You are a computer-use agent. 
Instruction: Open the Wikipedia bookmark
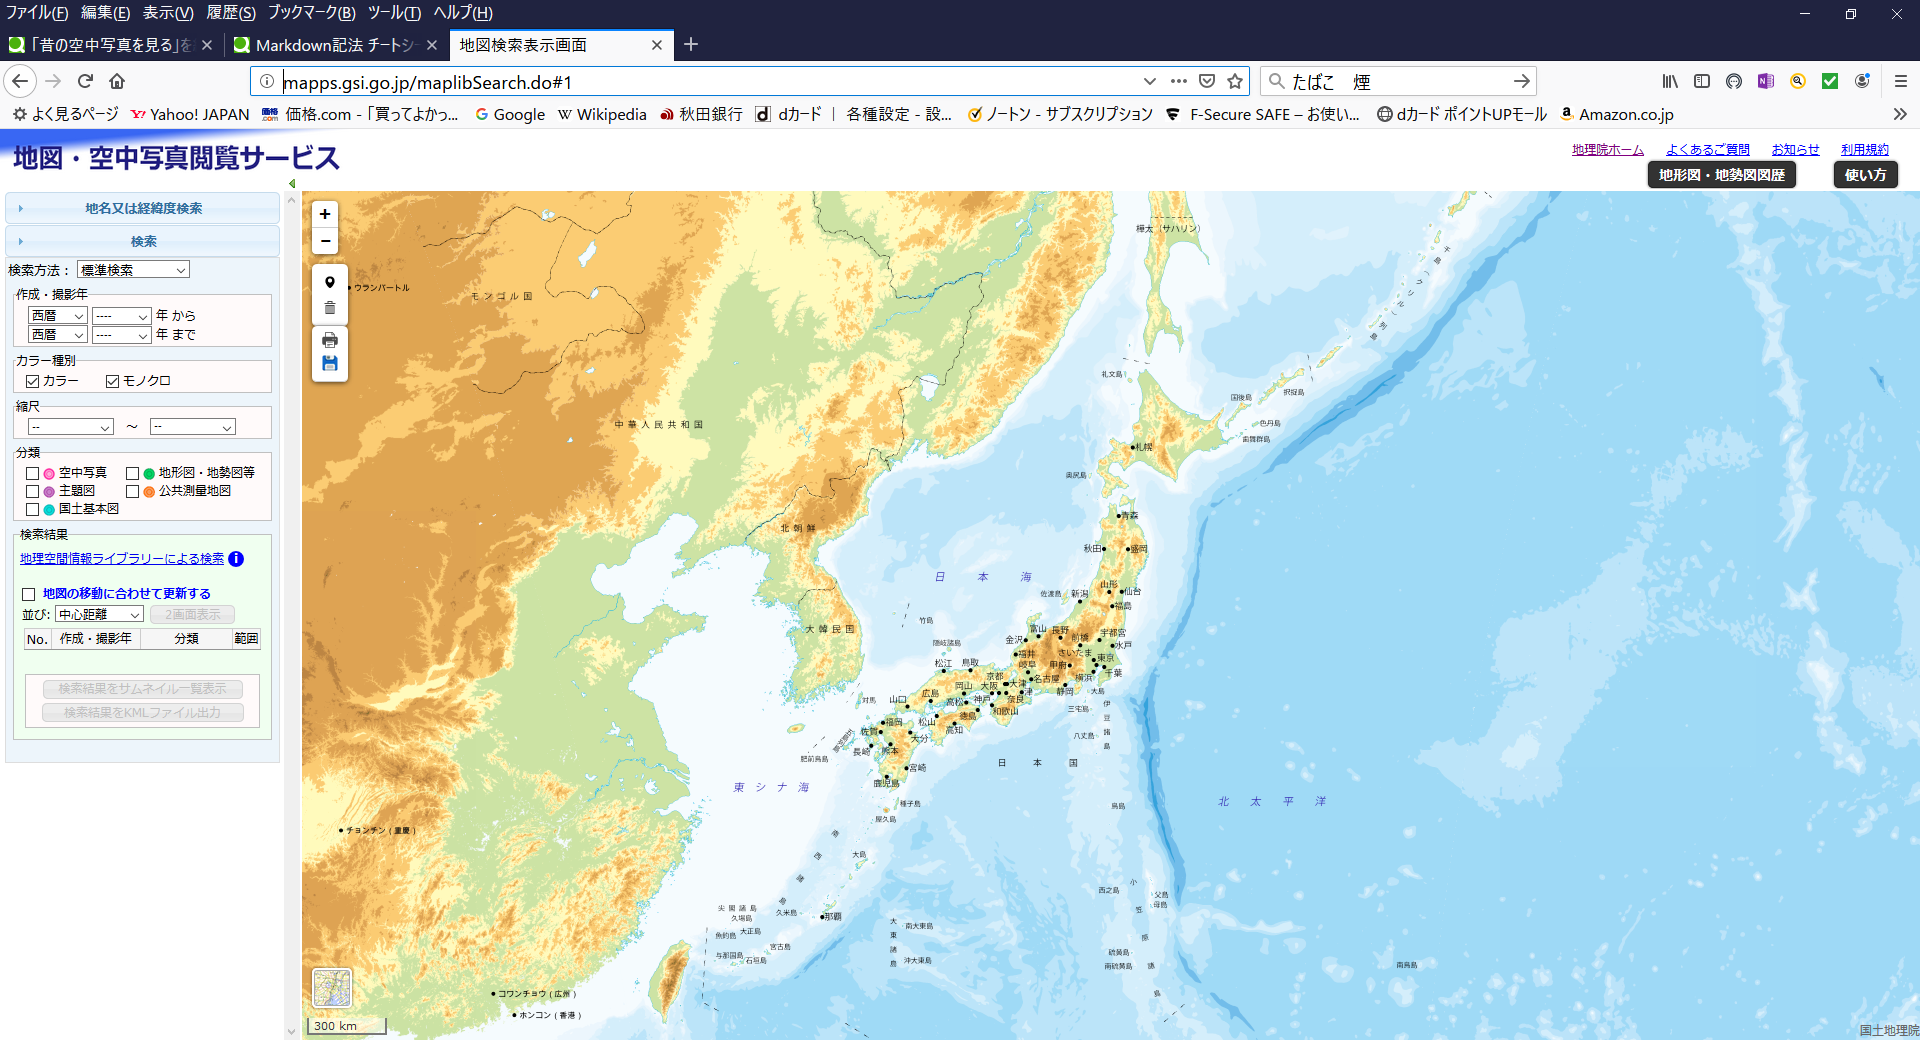click(602, 114)
